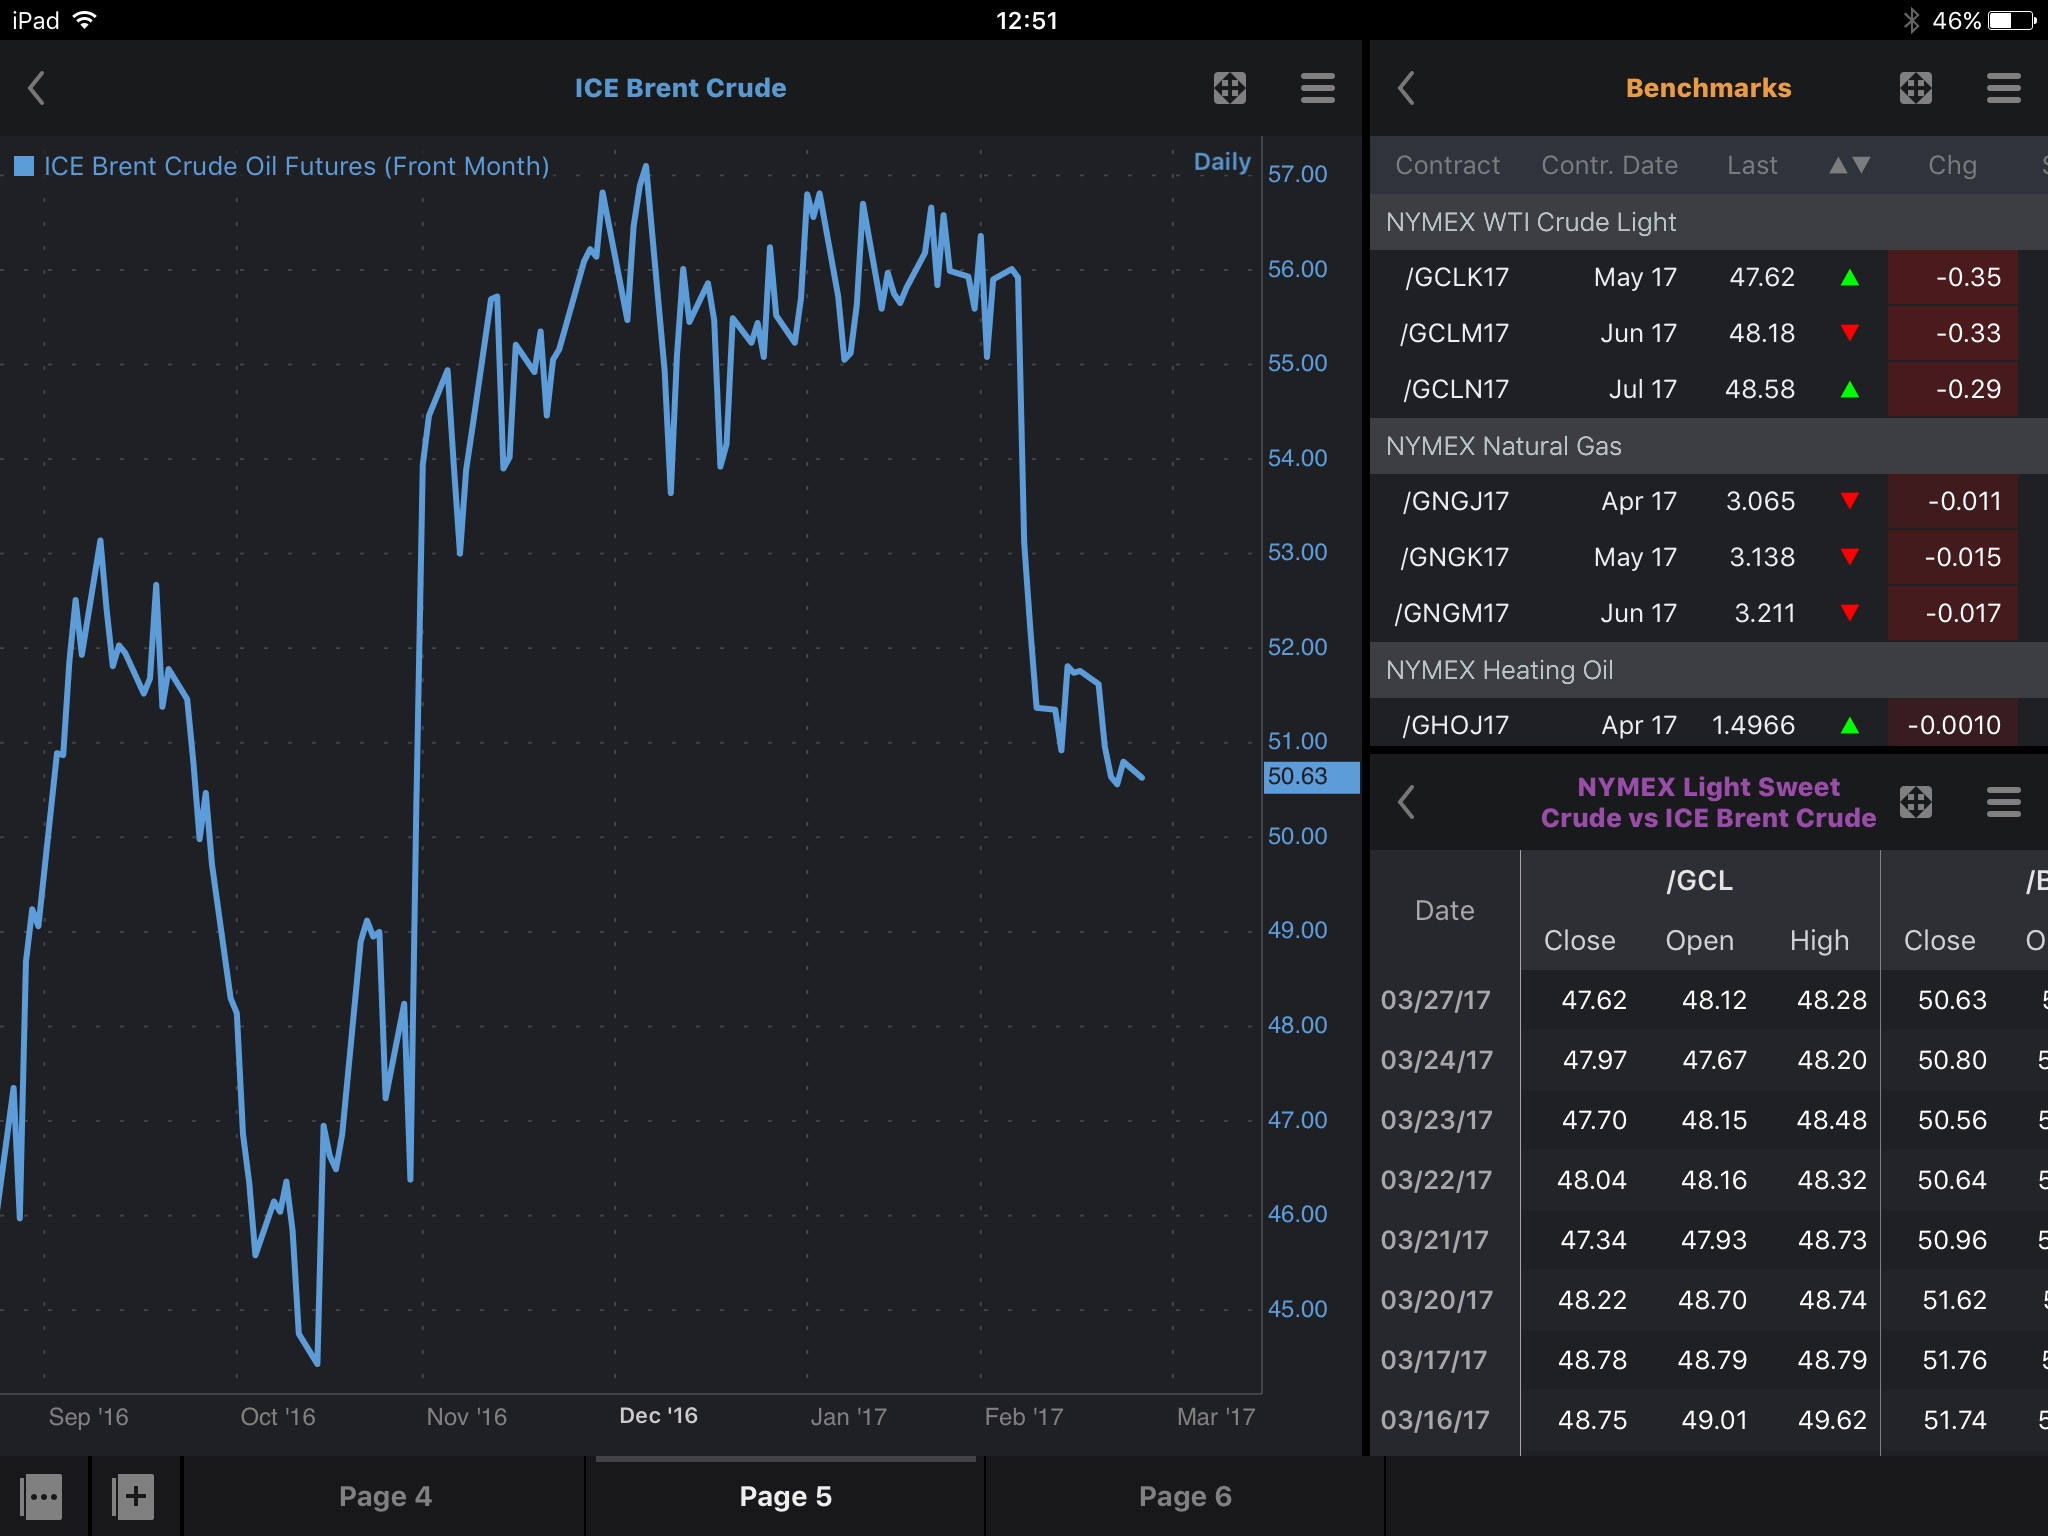Collapse NYMEX WTI Crude Light group

(x=1709, y=222)
